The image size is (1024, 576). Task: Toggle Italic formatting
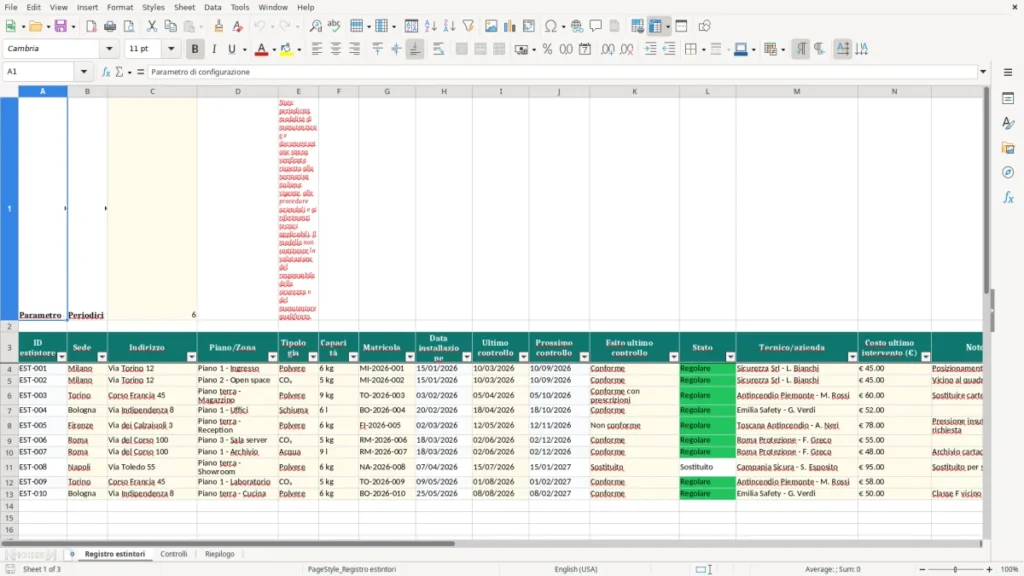pyautogui.click(x=214, y=49)
